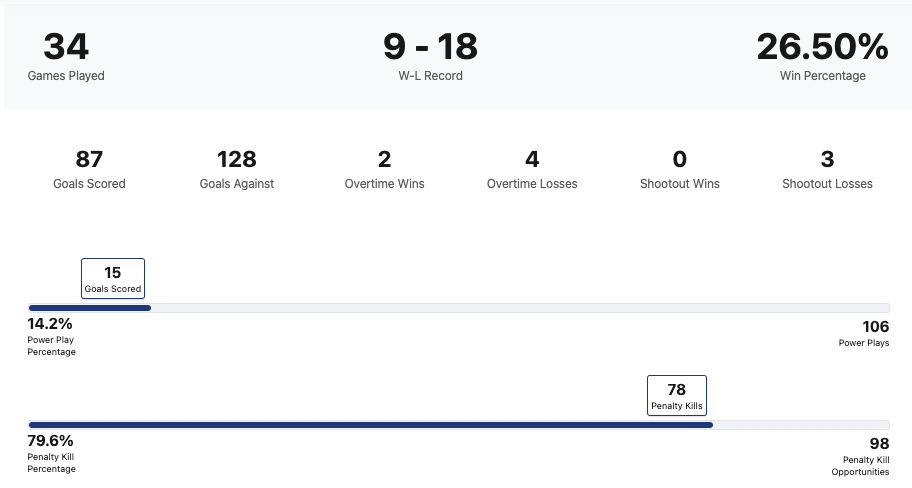Viewport: 912px width, 488px height.
Task: Click the filled part of power play bar
Action: pyautogui.click(x=90, y=308)
